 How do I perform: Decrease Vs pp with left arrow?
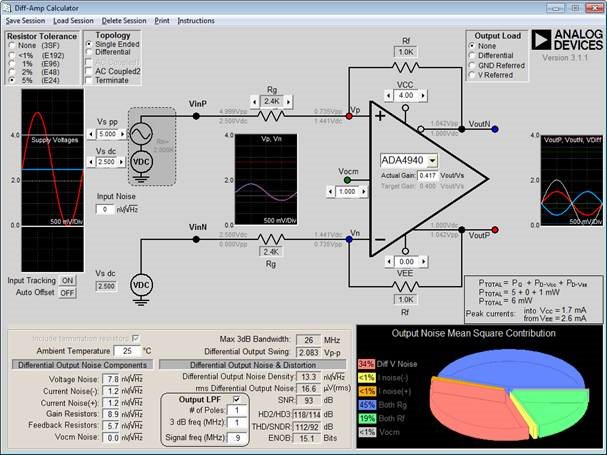[91, 134]
